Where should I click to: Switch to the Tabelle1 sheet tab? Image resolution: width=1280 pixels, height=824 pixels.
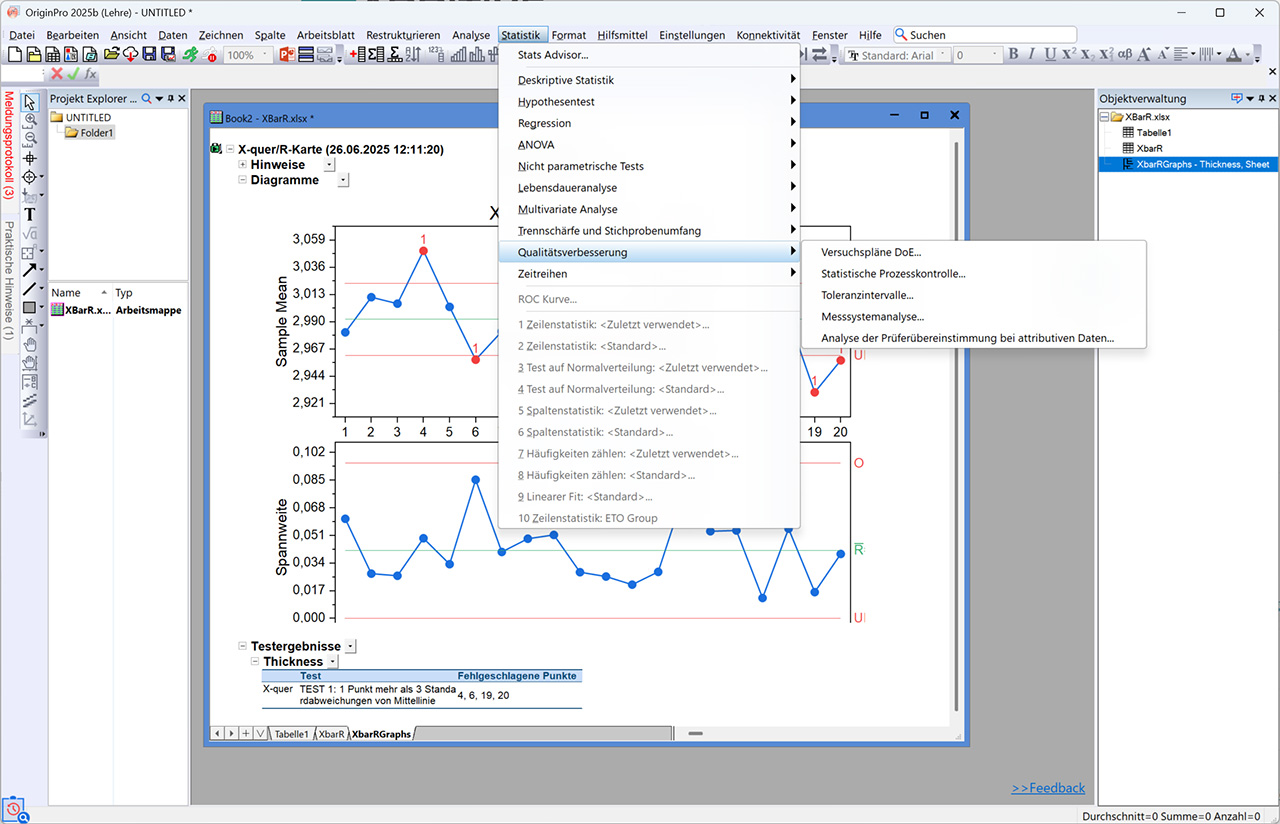coord(291,734)
